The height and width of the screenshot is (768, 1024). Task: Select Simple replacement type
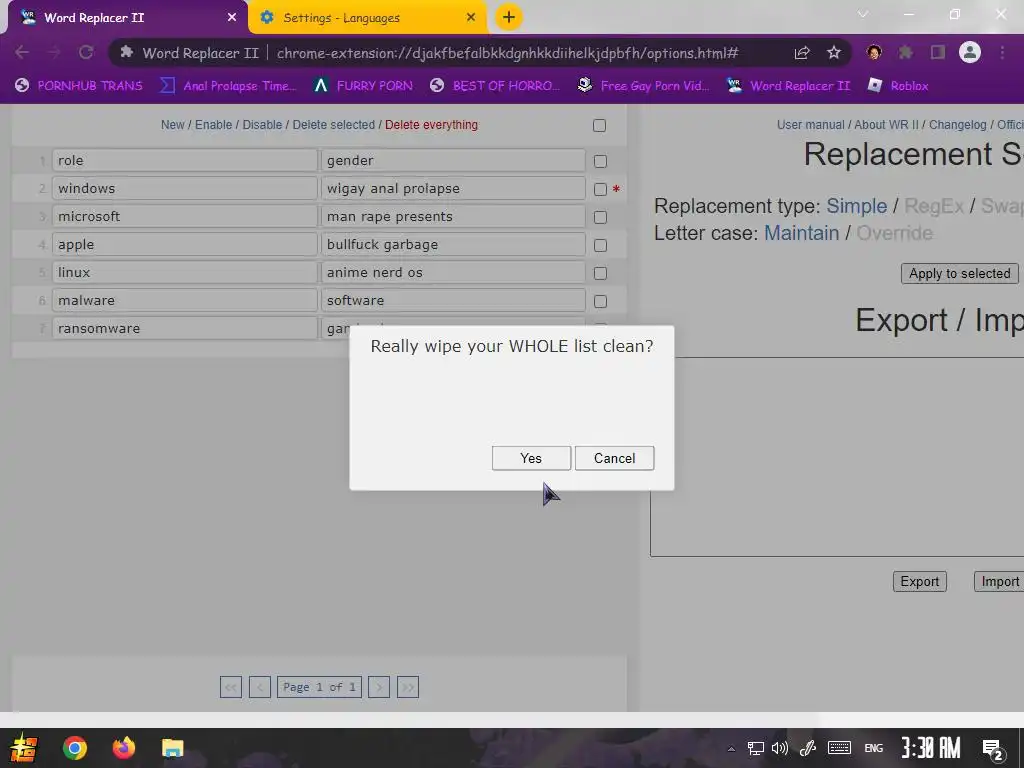click(x=857, y=206)
